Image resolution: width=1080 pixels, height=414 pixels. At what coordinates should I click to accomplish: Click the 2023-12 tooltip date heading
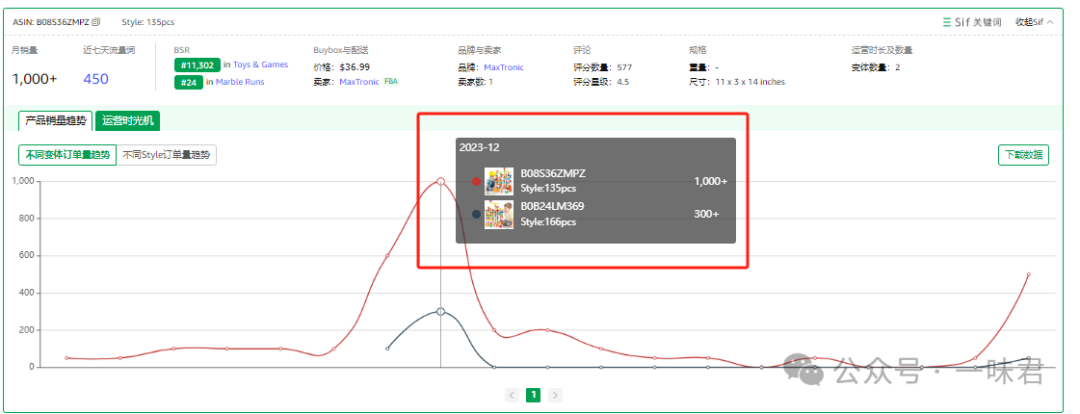click(x=479, y=147)
